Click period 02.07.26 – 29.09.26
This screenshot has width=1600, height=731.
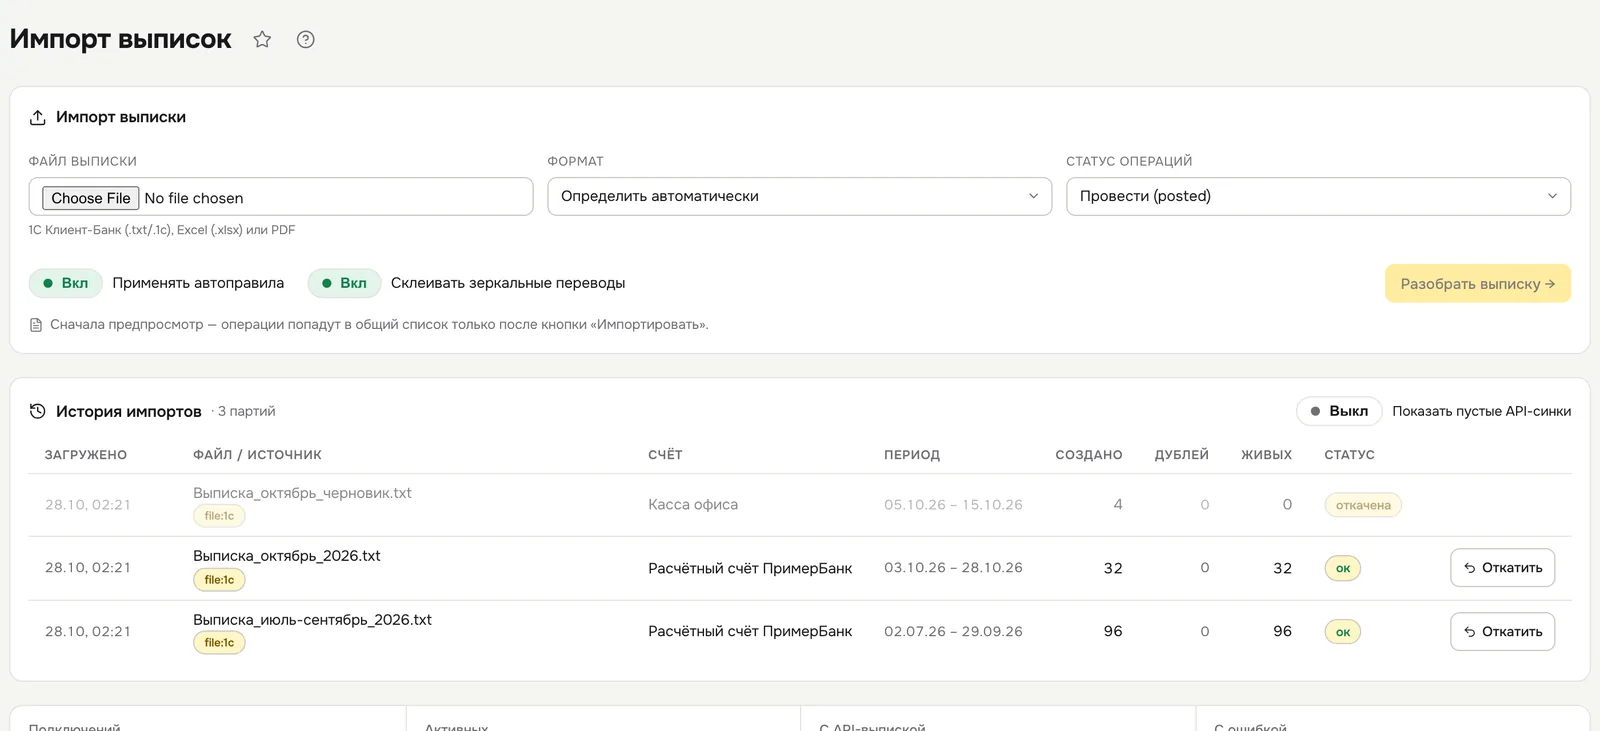[953, 632]
